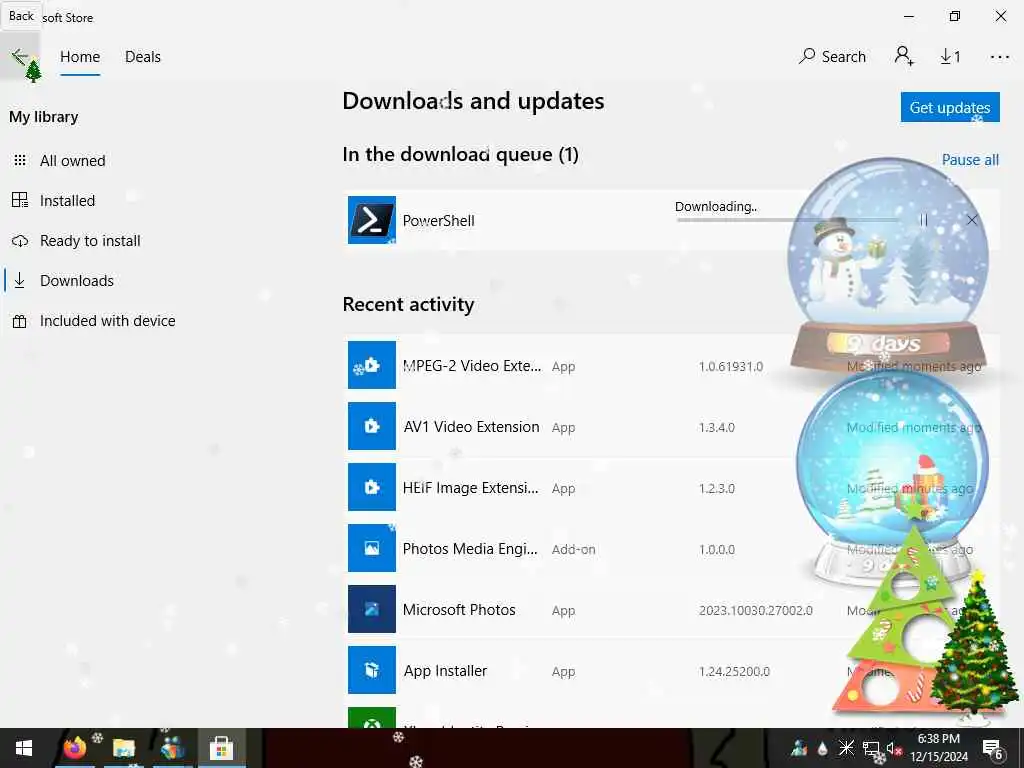Click the Microsoft Photos icon
The height and width of the screenshot is (768, 1024).
coord(372,609)
